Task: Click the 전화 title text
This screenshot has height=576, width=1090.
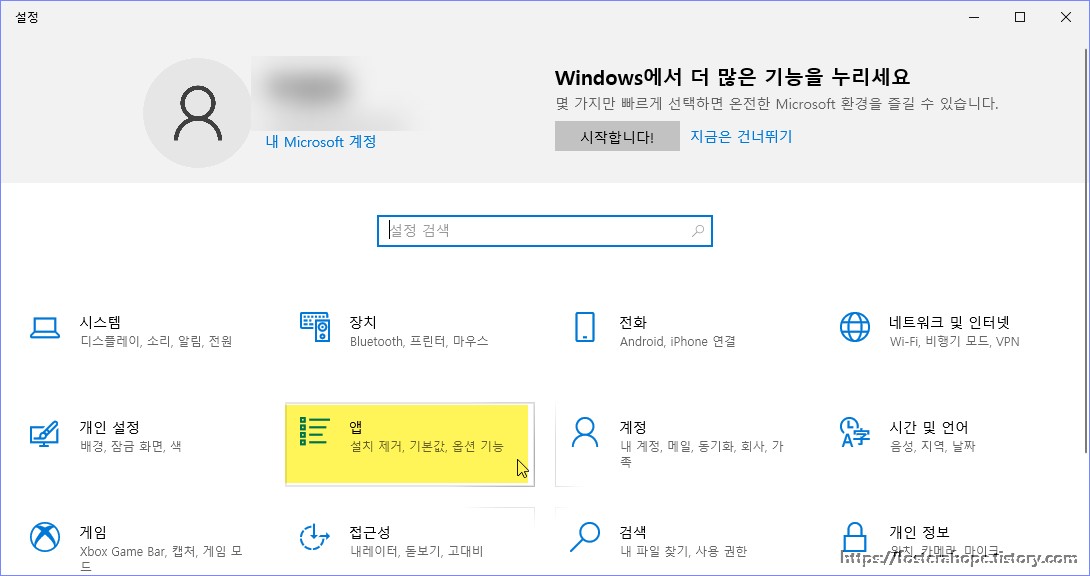Action: pyautogui.click(x=633, y=322)
